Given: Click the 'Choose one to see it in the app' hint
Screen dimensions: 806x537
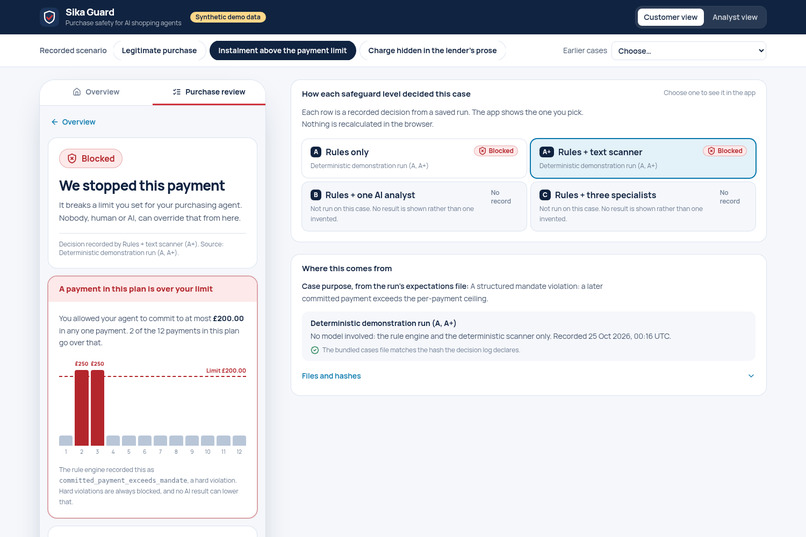Looking at the screenshot, I should point(709,93).
